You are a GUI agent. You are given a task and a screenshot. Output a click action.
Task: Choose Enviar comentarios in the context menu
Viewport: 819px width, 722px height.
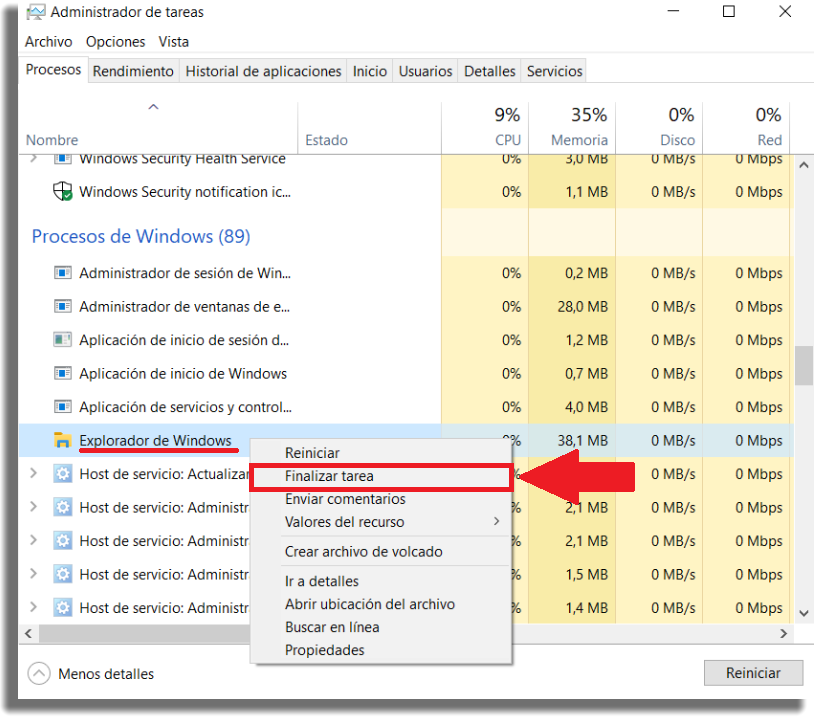click(x=381, y=499)
